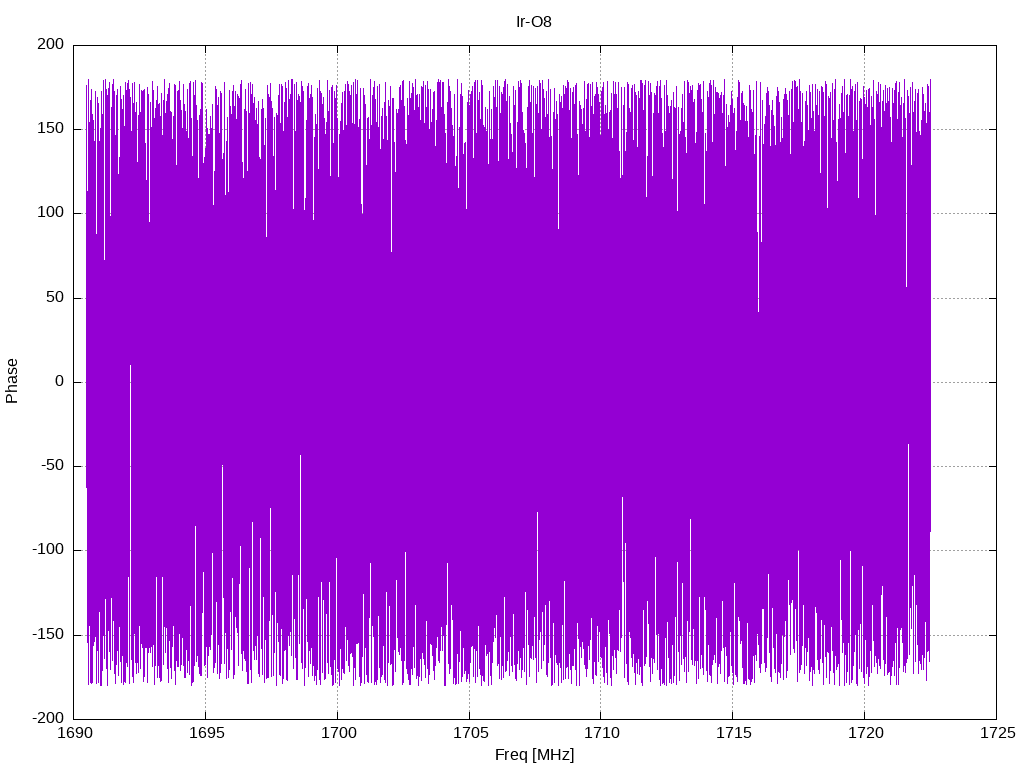Click the x-axis tick label '1695'
This screenshot has height=768, width=1024.
pyautogui.click(x=206, y=733)
